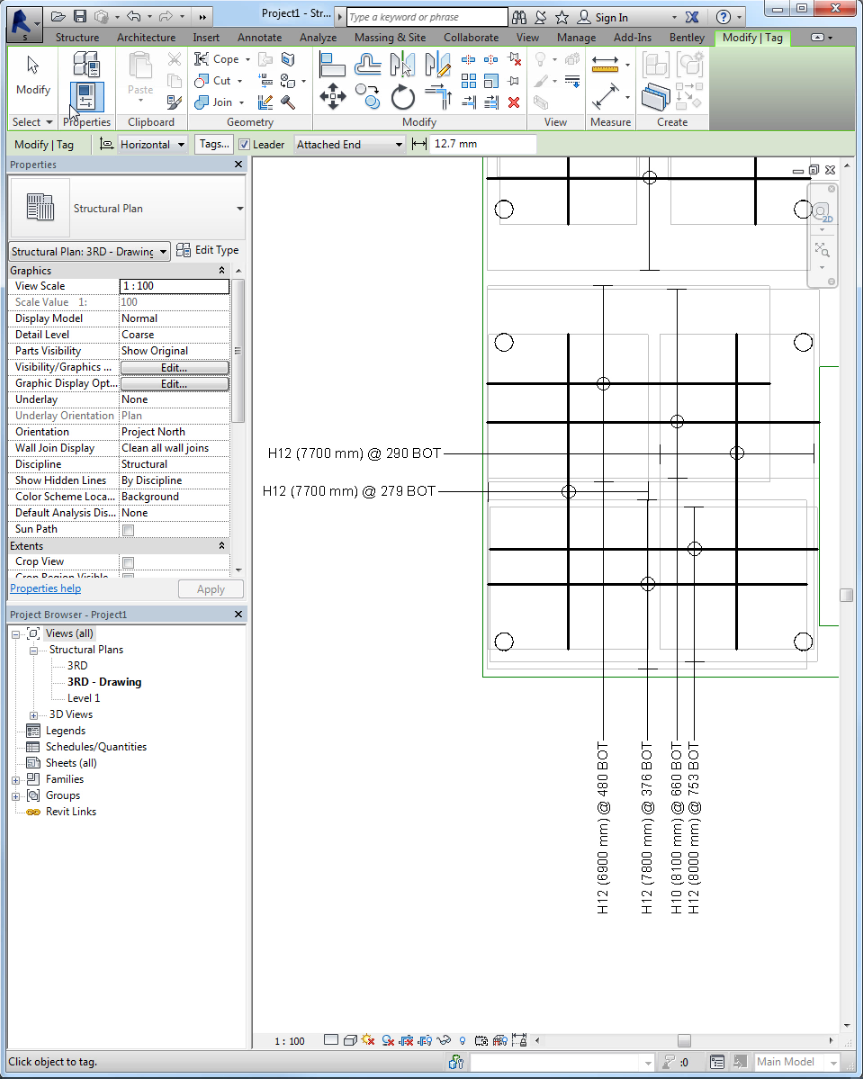The height and width of the screenshot is (1080, 863).
Task: Open the Visual Style icon in view bar
Action: coord(350,1040)
